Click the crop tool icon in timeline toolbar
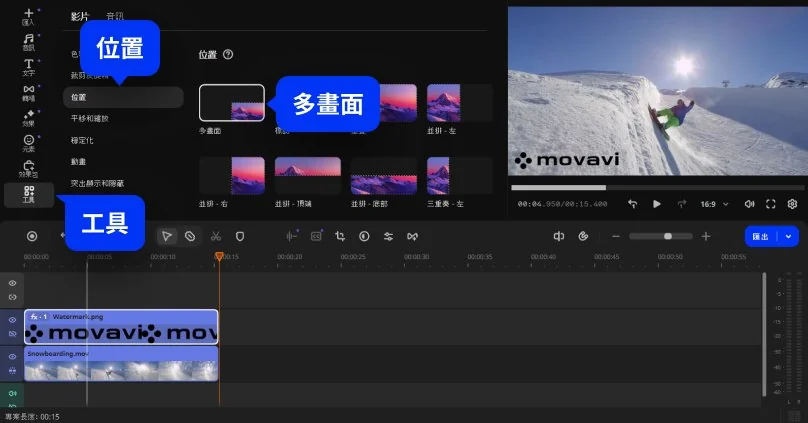 pyautogui.click(x=340, y=236)
